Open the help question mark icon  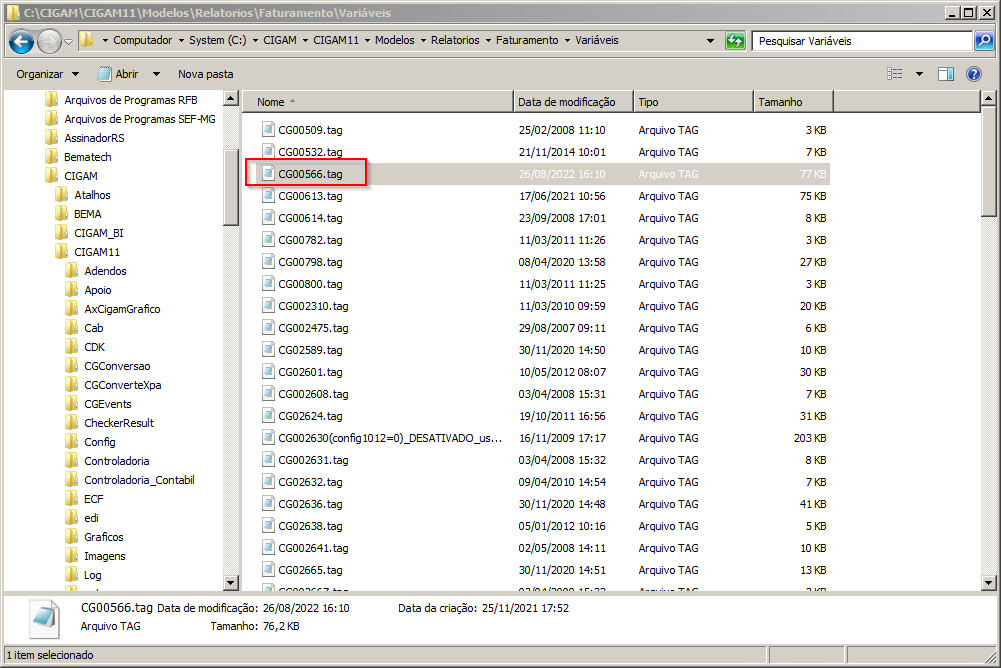click(x=974, y=74)
